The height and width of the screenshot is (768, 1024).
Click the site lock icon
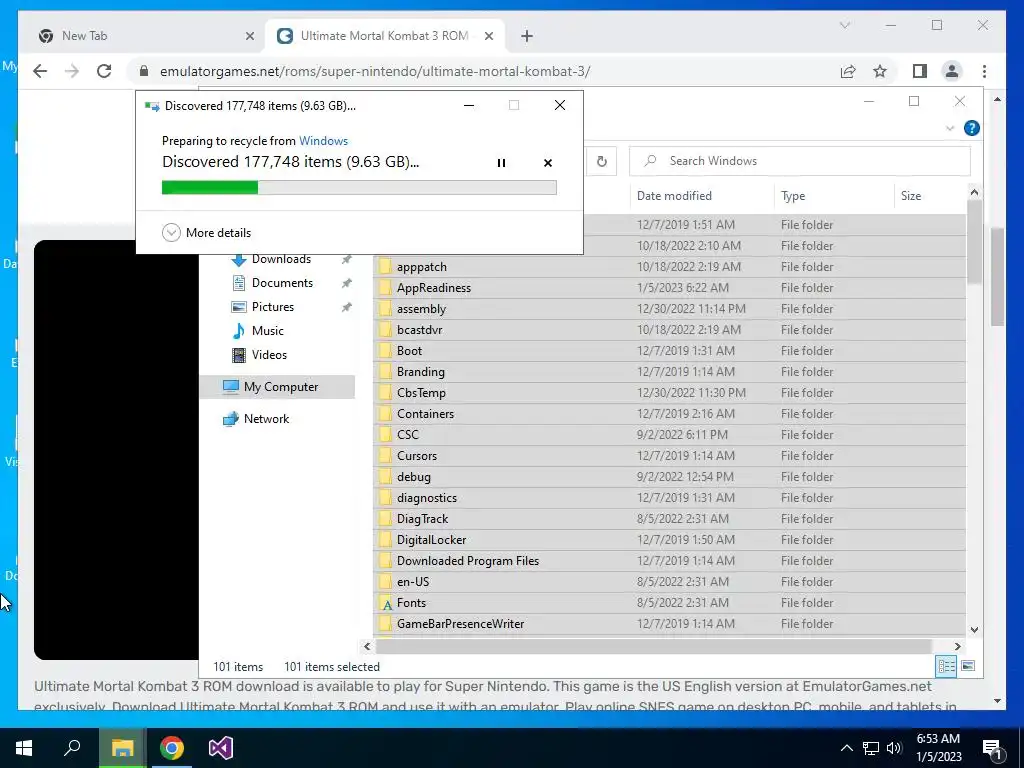[x=144, y=71]
